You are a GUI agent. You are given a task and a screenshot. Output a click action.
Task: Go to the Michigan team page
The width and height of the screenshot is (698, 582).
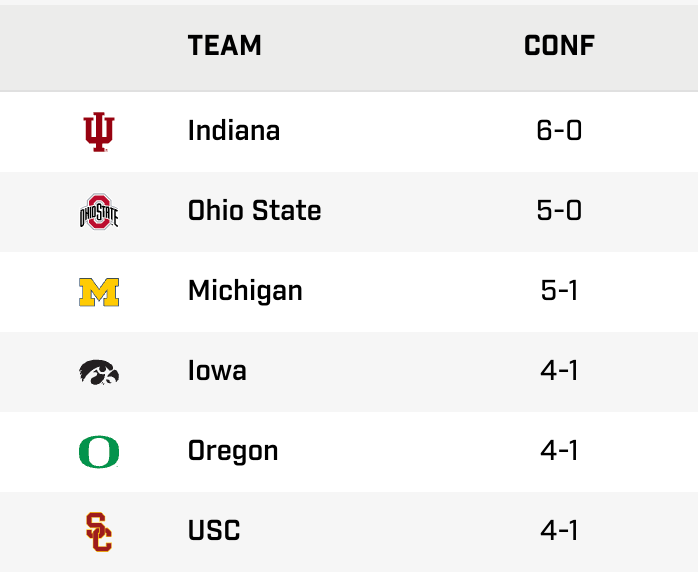click(245, 291)
